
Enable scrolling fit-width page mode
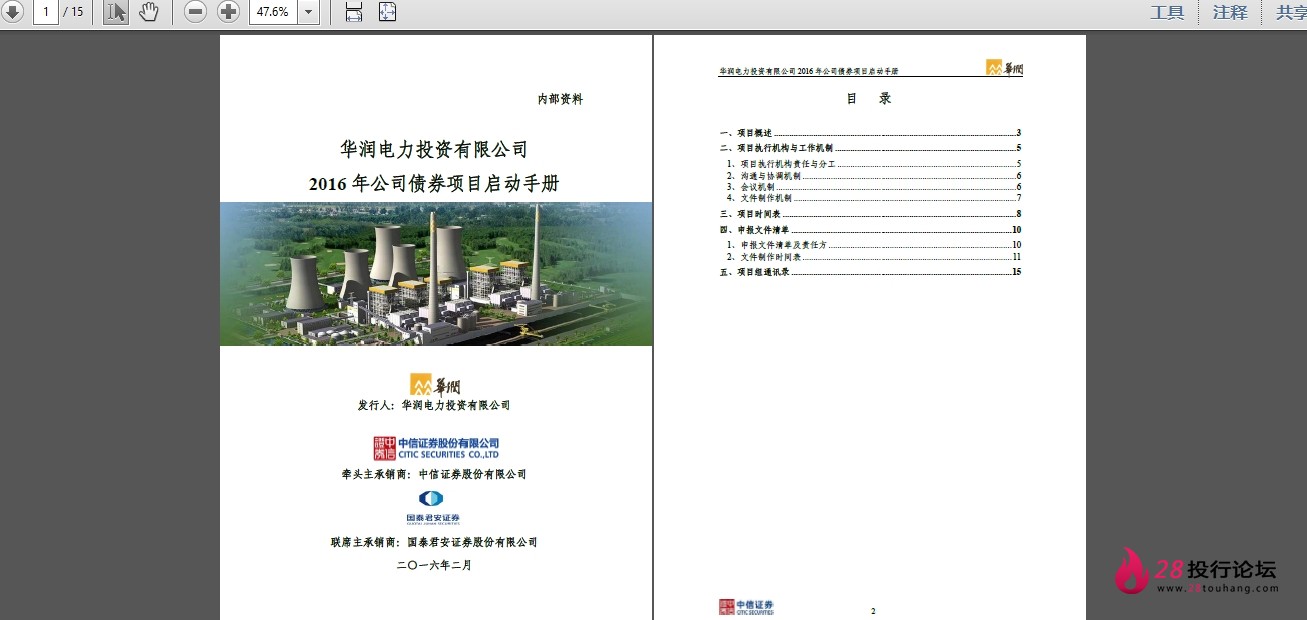point(354,12)
